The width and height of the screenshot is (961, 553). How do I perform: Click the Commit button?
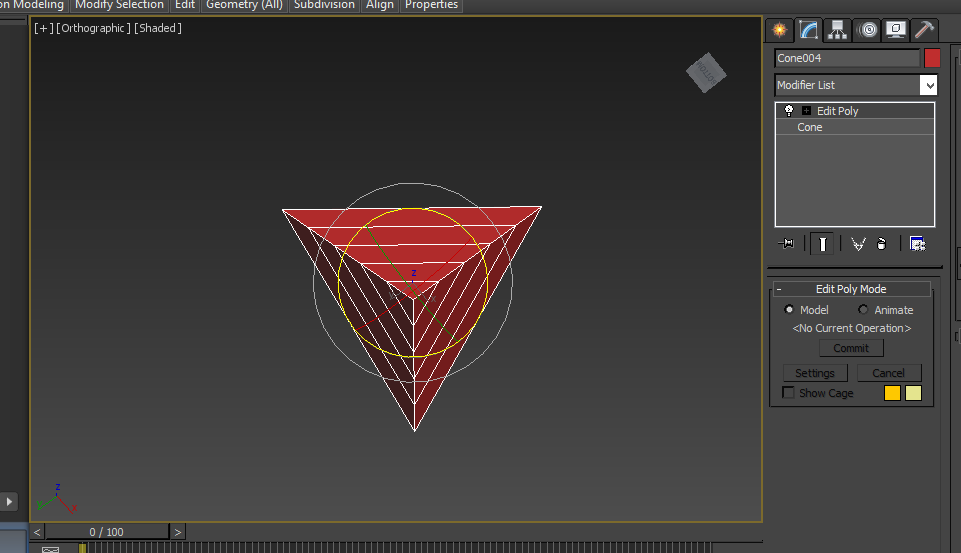[851, 348]
